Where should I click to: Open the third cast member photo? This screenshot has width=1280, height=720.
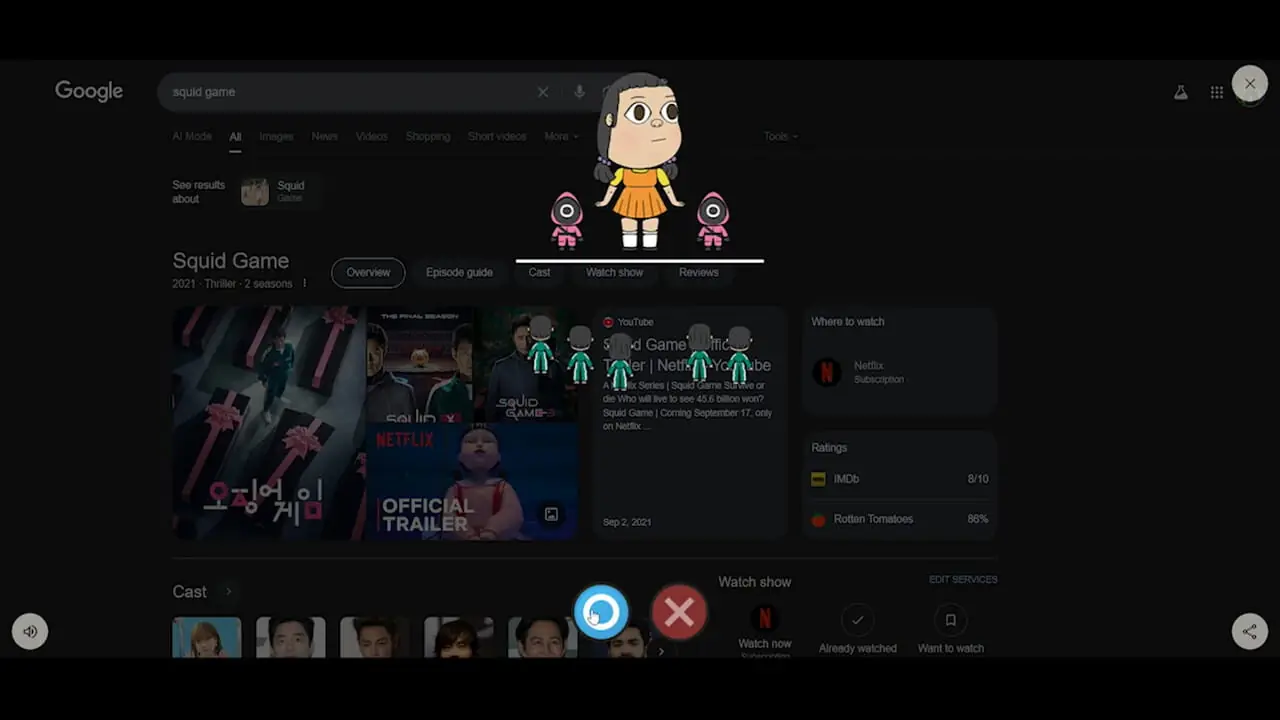375,637
